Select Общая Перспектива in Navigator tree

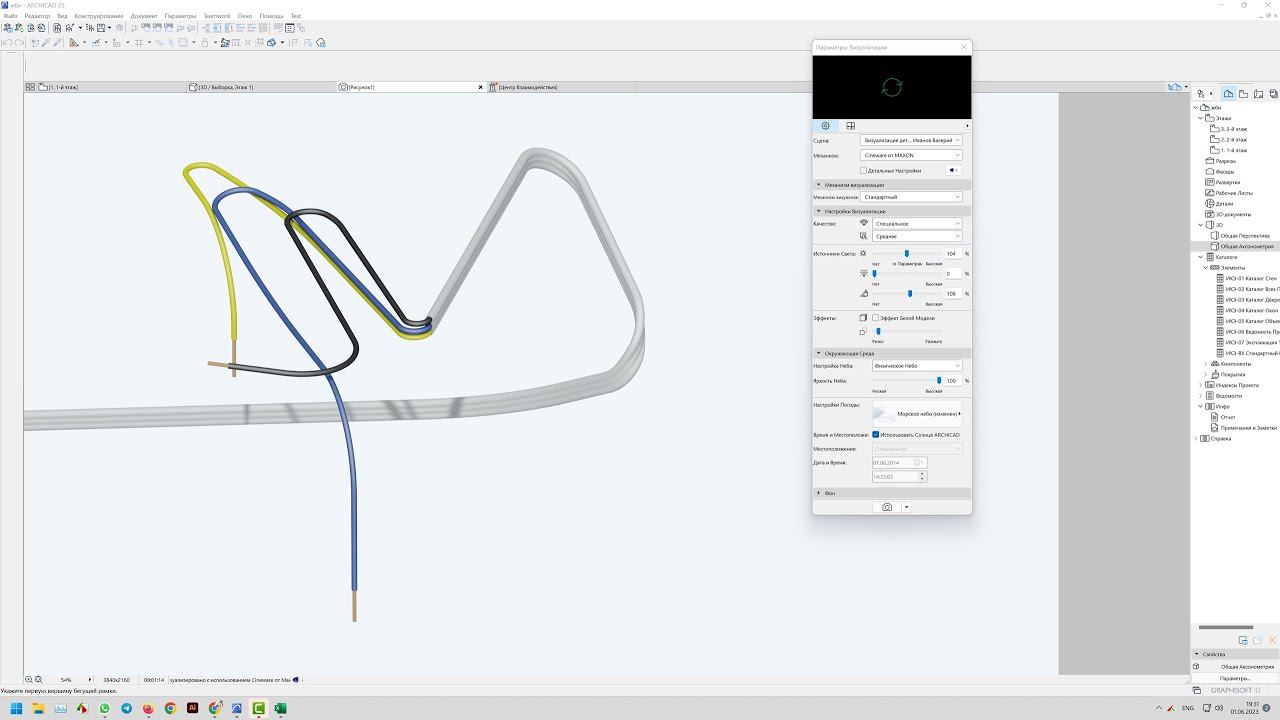pos(1244,236)
